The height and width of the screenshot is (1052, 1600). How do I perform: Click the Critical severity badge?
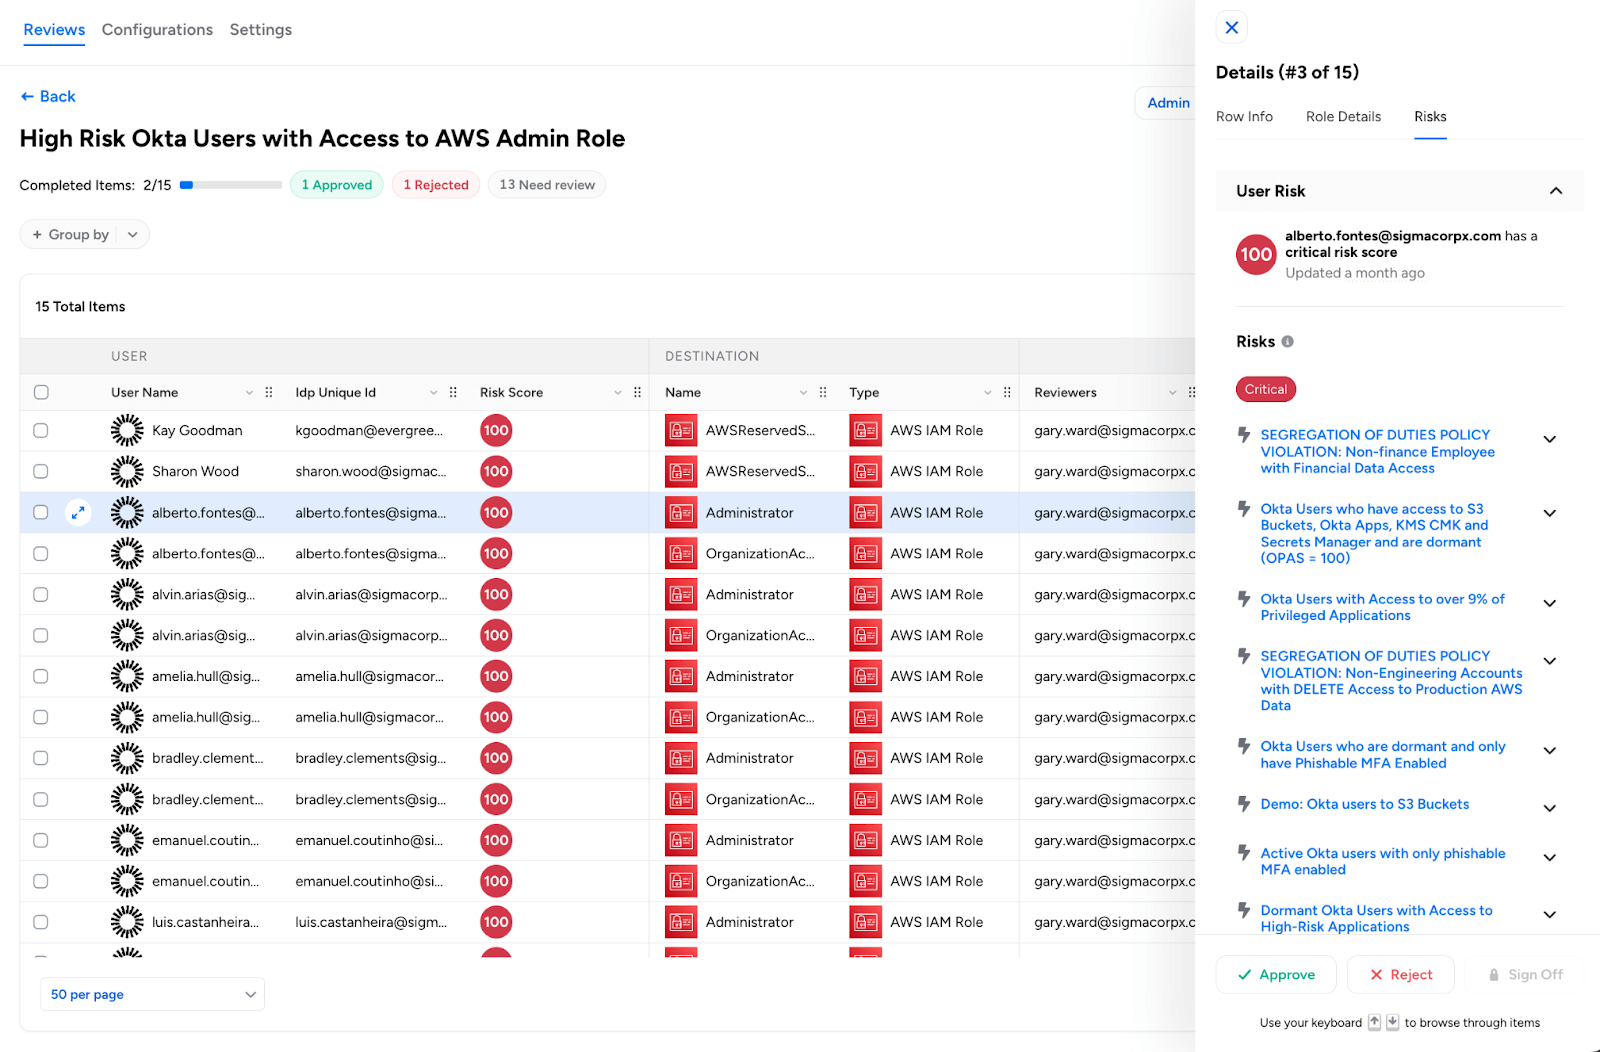coord(1266,390)
